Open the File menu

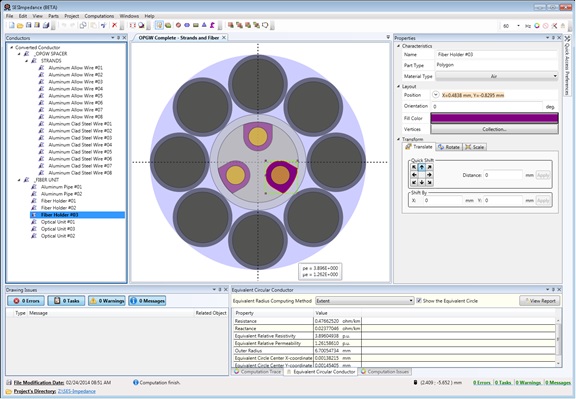[x=10, y=16]
